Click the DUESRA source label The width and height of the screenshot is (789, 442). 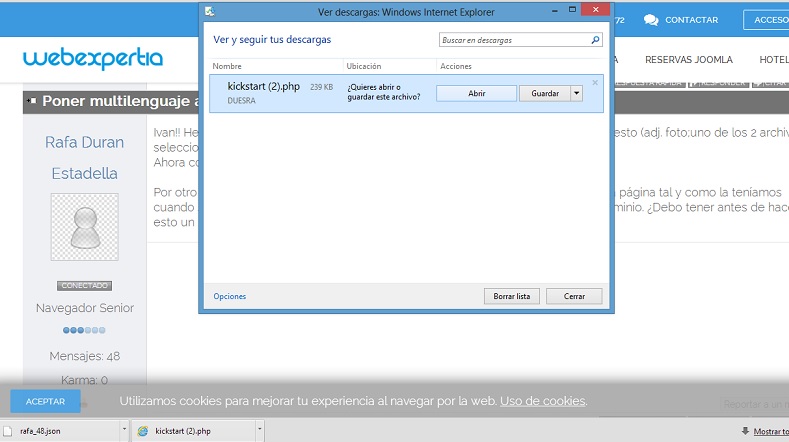tap(242, 100)
